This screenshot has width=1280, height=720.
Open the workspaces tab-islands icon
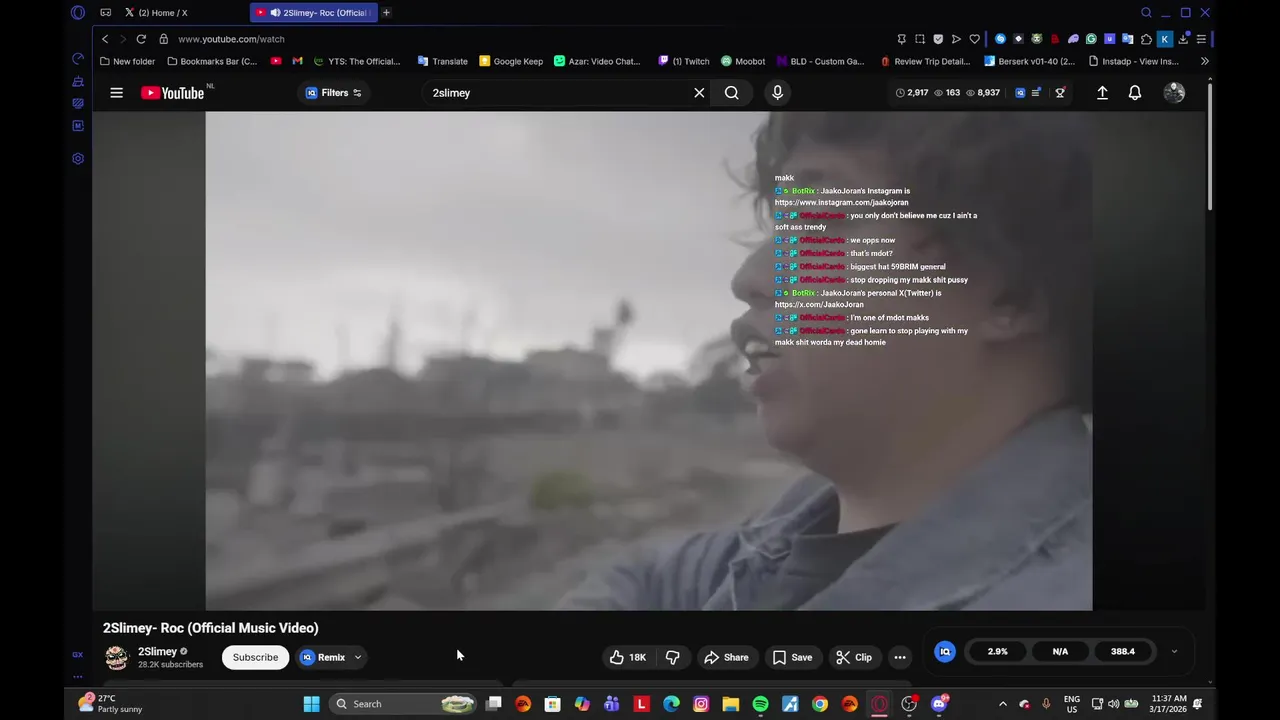click(x=105, y=12)
